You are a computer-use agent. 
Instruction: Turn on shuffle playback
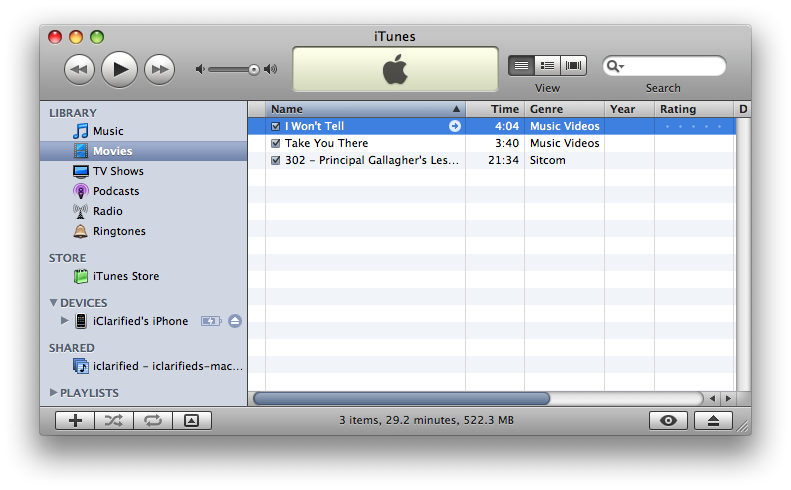114,421
